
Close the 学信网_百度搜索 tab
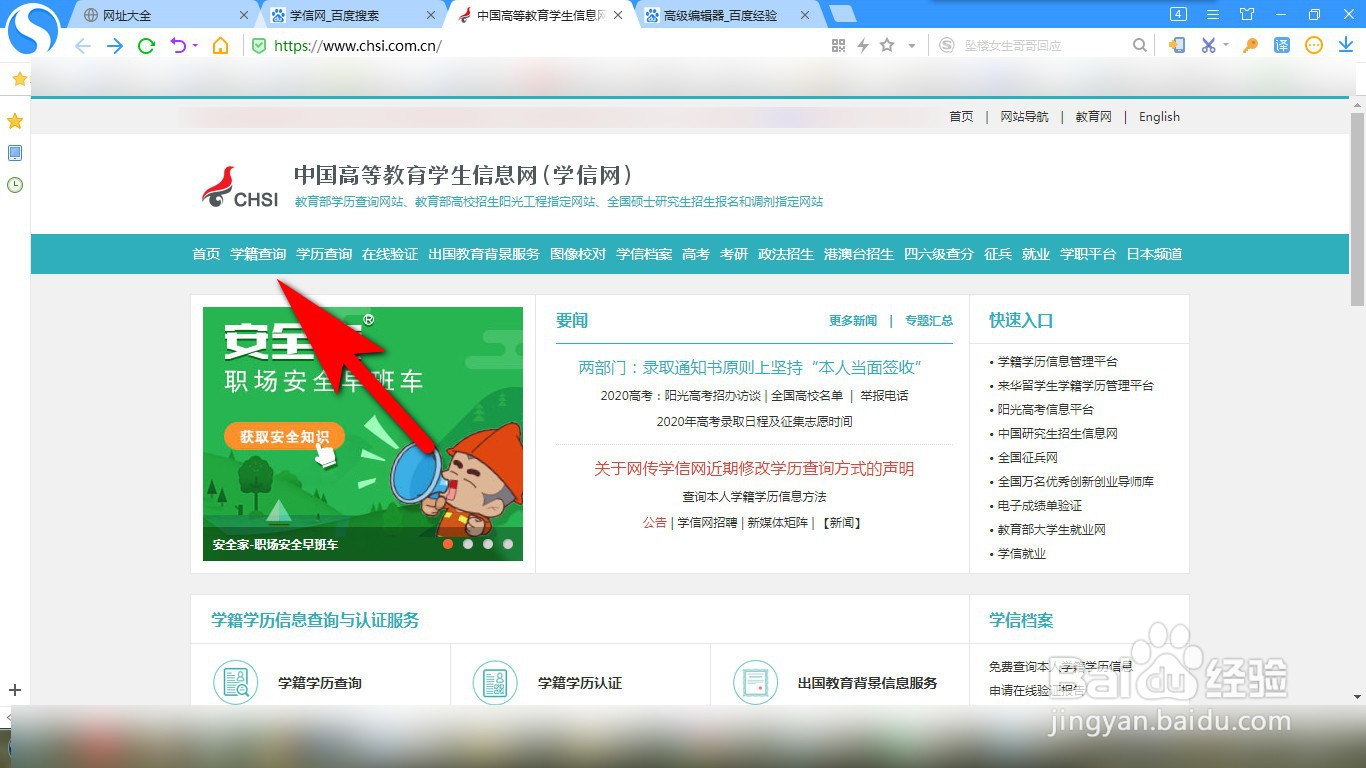tap(431, 15)
